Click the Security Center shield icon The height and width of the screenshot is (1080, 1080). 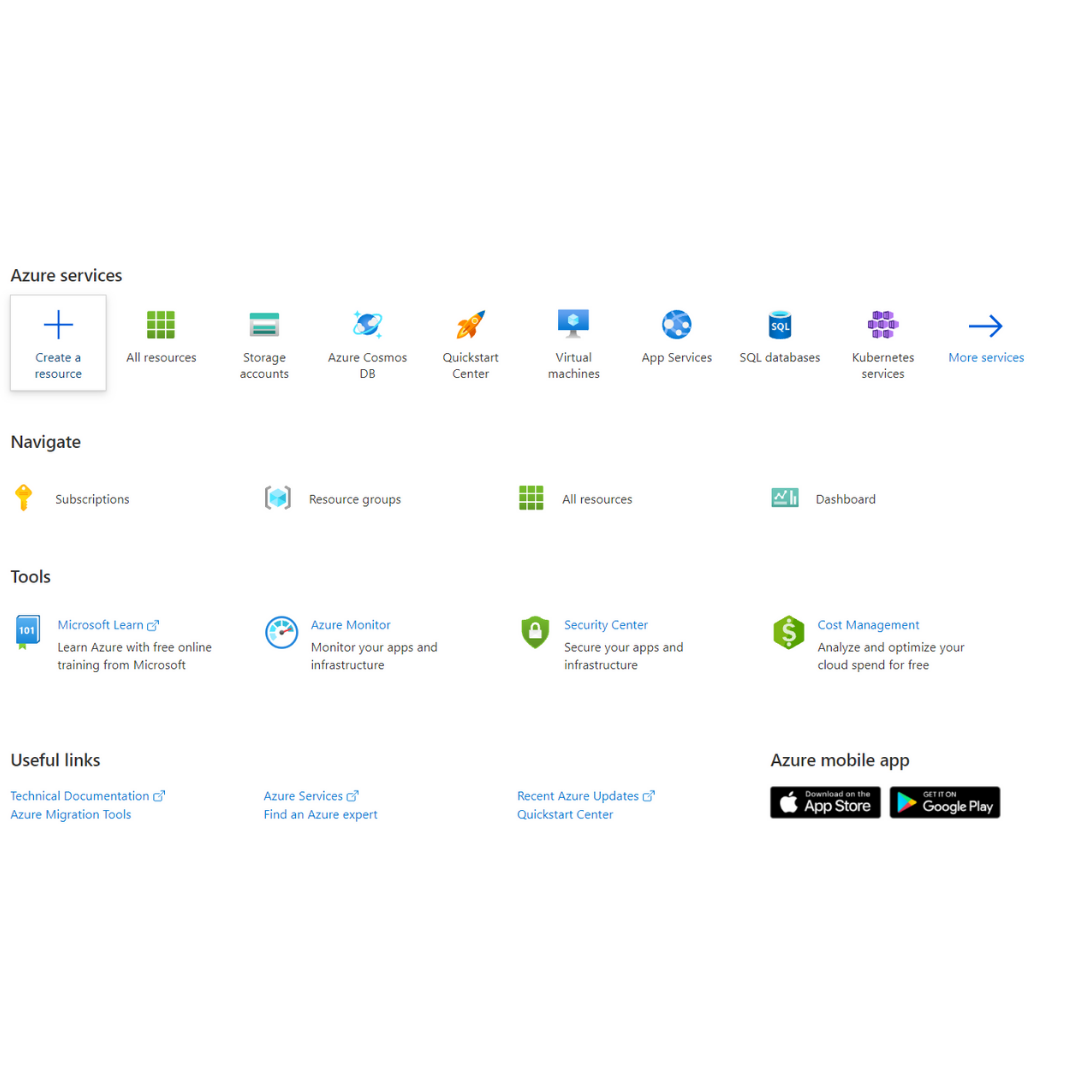coord(534,632)
